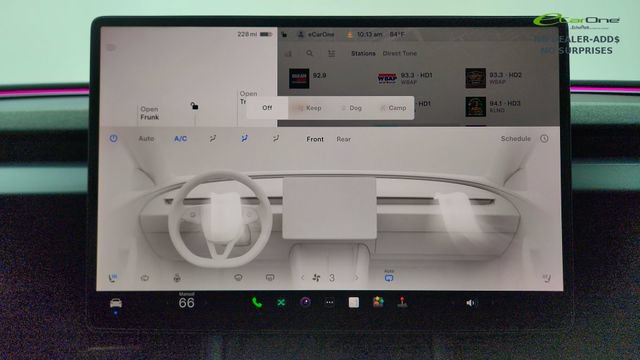
Task: Open the white square app icon
Action: [354, 302]
